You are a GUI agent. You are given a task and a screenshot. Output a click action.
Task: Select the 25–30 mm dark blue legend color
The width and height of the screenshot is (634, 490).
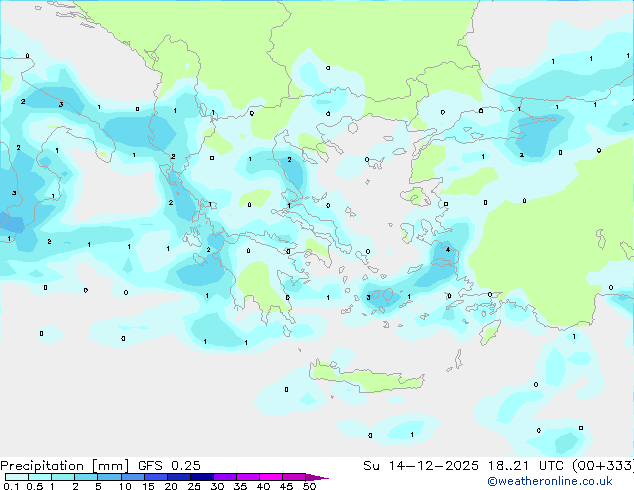(x=201, y=477)
